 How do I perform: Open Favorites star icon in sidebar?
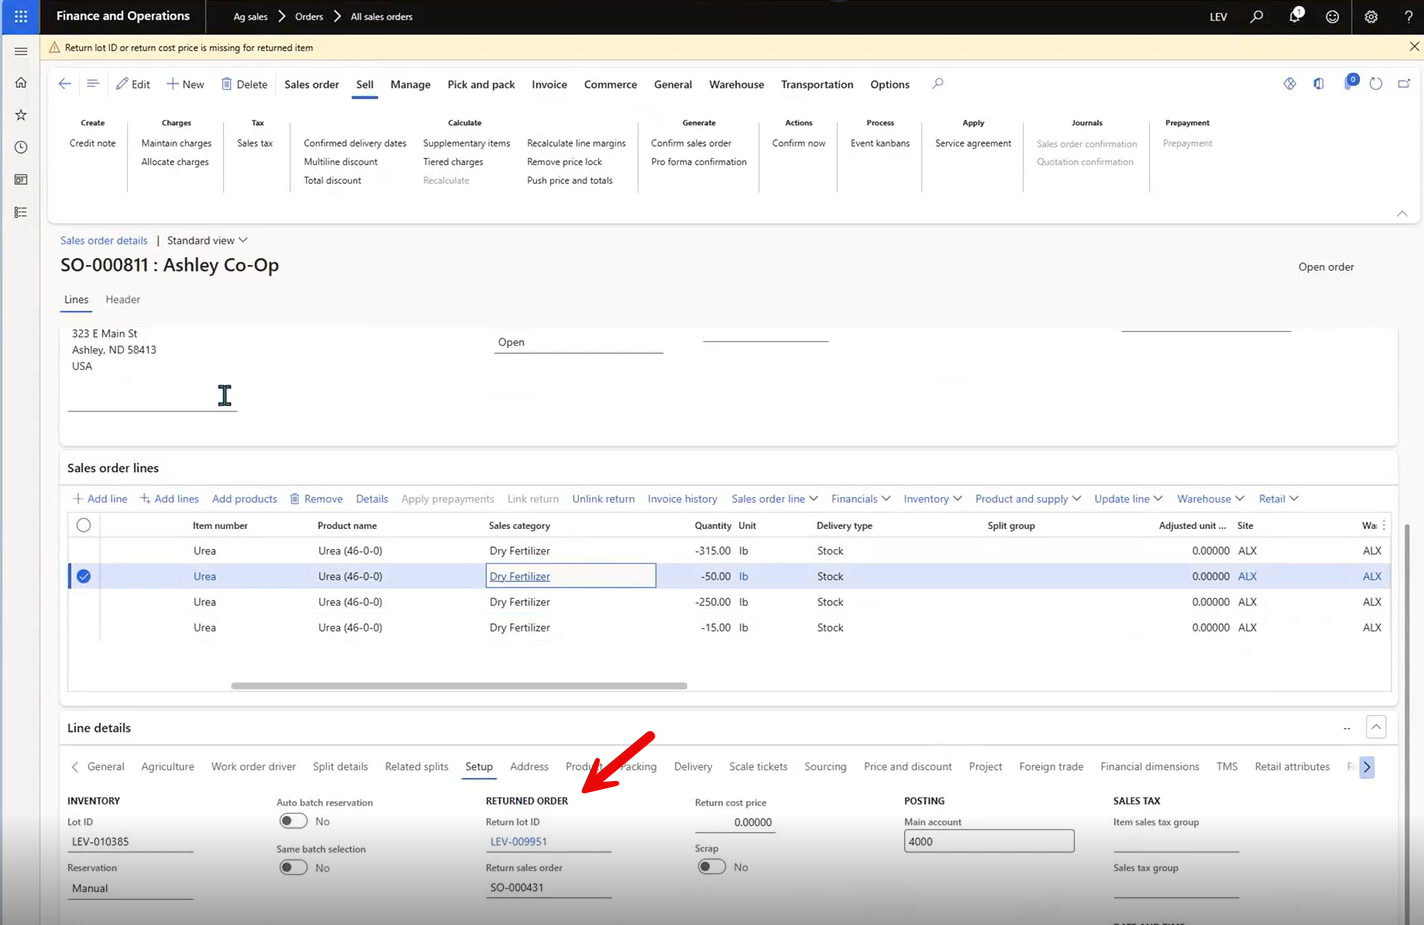(20, 115)
